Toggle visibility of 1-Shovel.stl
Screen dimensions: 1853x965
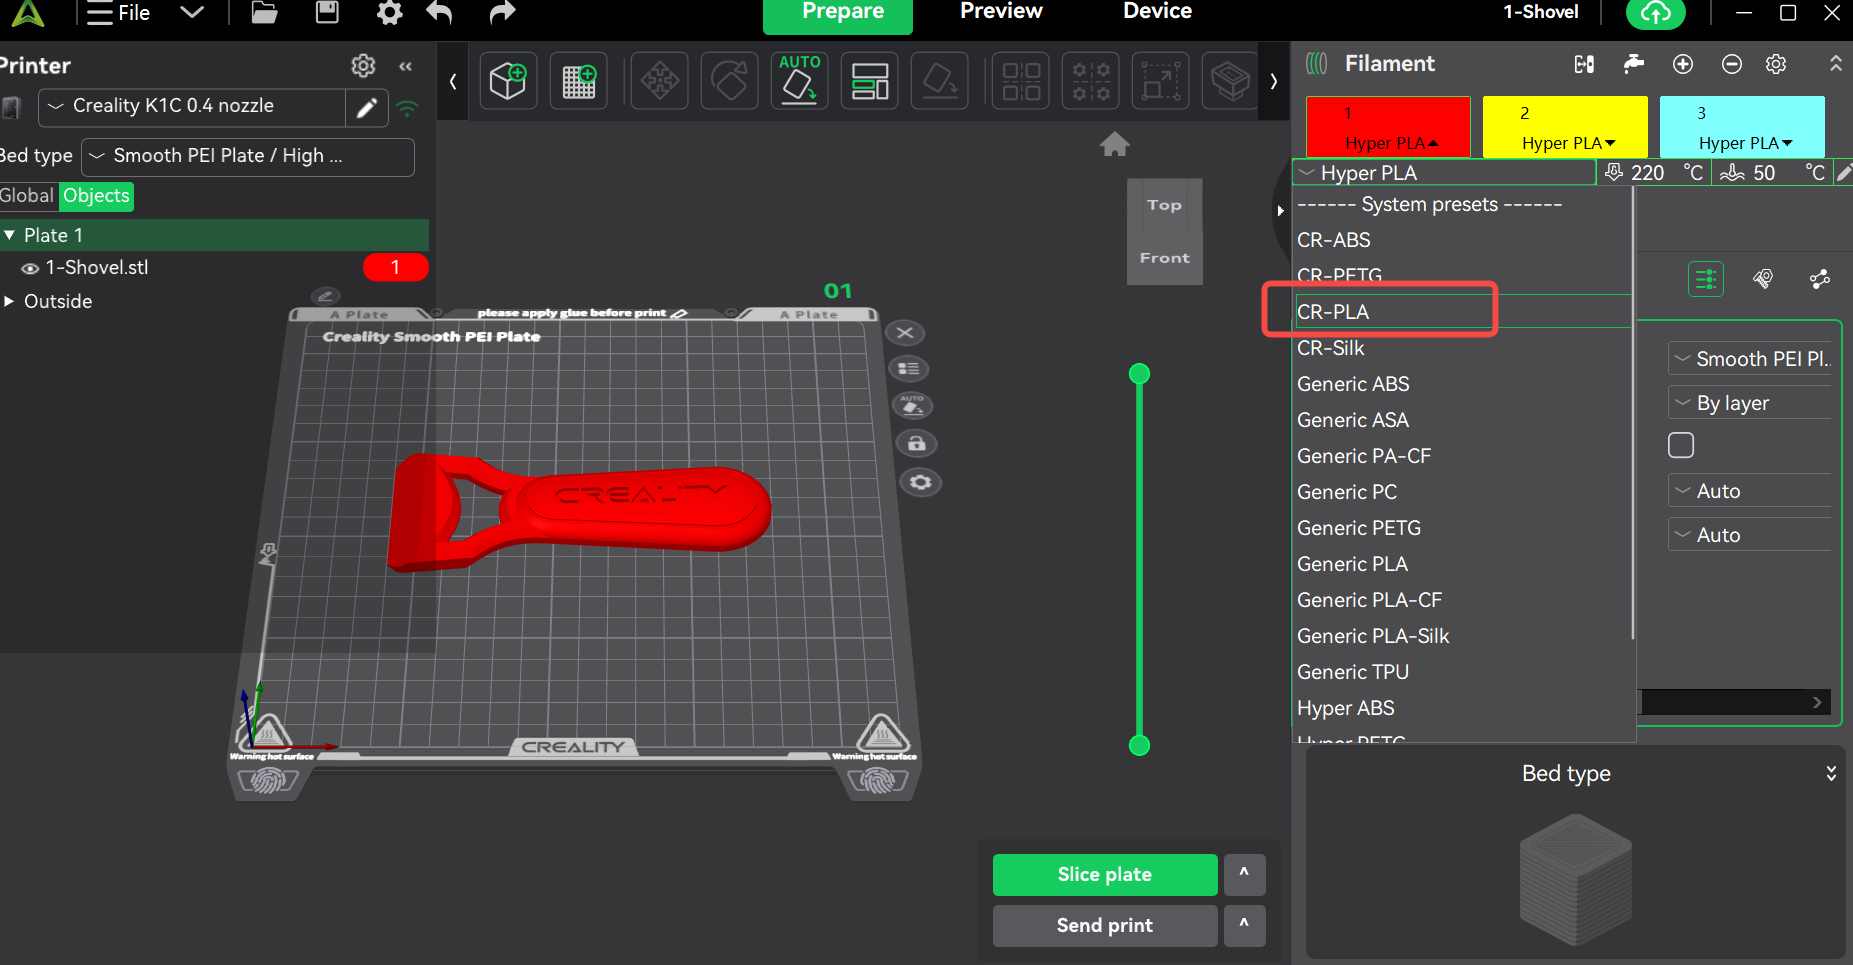point(30,268)
